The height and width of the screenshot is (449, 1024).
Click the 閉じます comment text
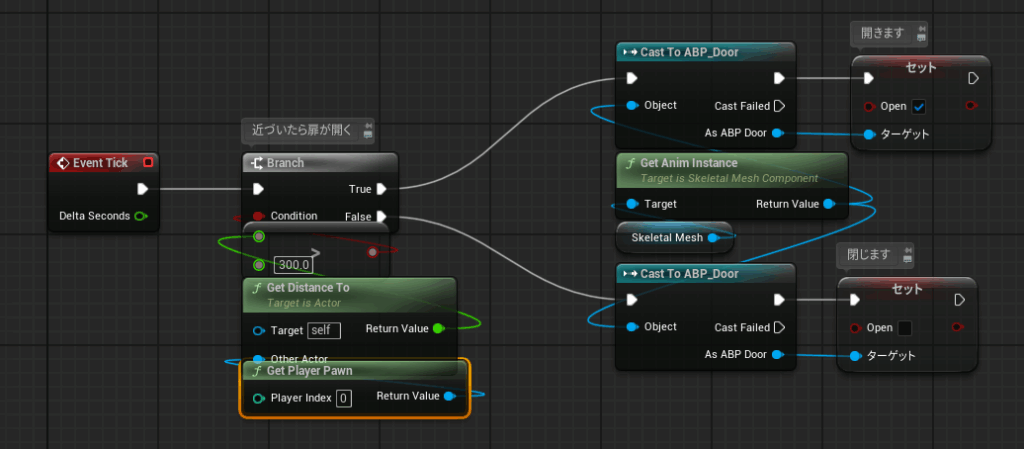869,255
